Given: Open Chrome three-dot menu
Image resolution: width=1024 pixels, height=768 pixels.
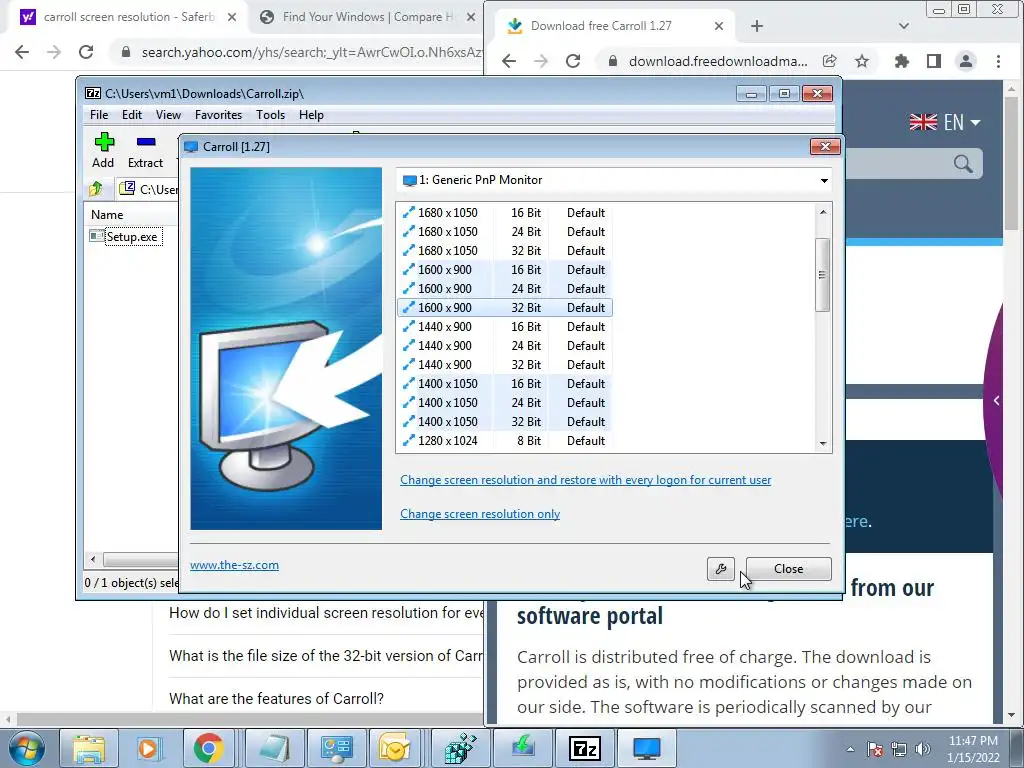Looking at the screenshot, I should (998, 61).
